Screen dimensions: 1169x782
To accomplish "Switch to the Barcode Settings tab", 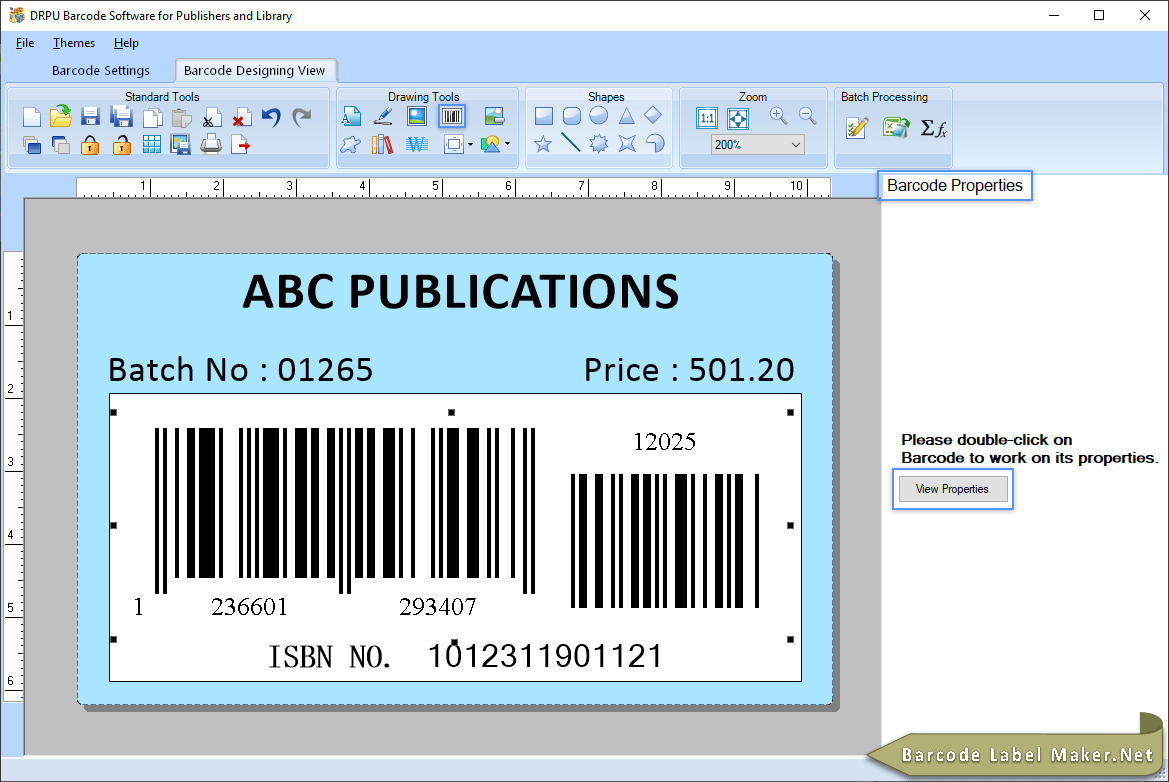I will (x=101, y=70).
